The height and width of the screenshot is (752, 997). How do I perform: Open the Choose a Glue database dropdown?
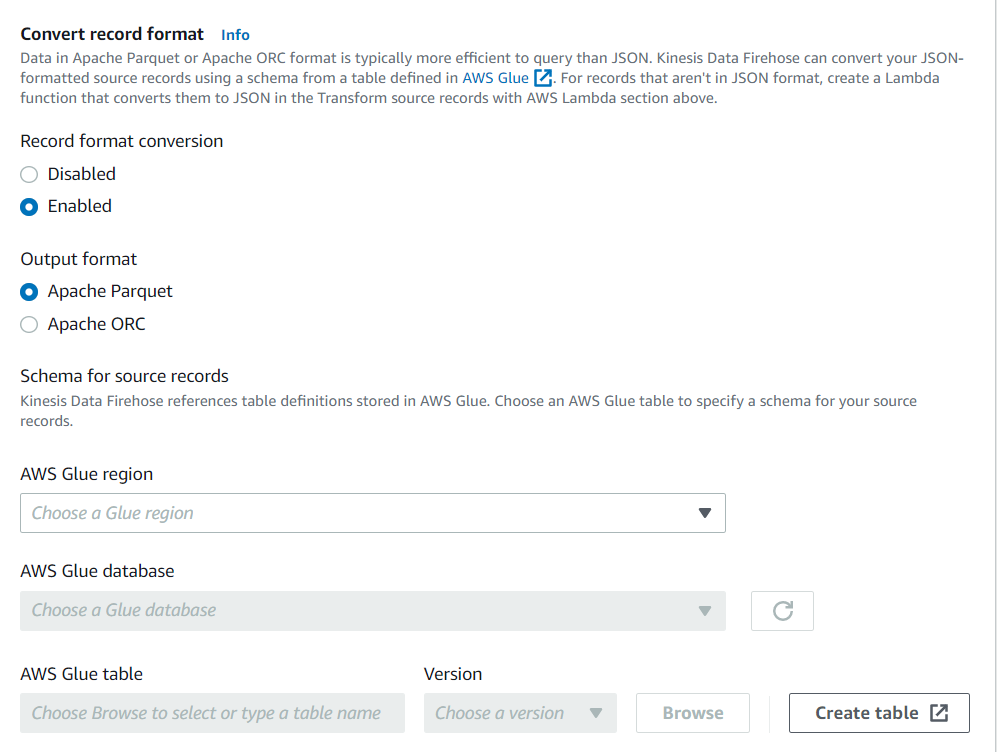(x=373, y=611)
